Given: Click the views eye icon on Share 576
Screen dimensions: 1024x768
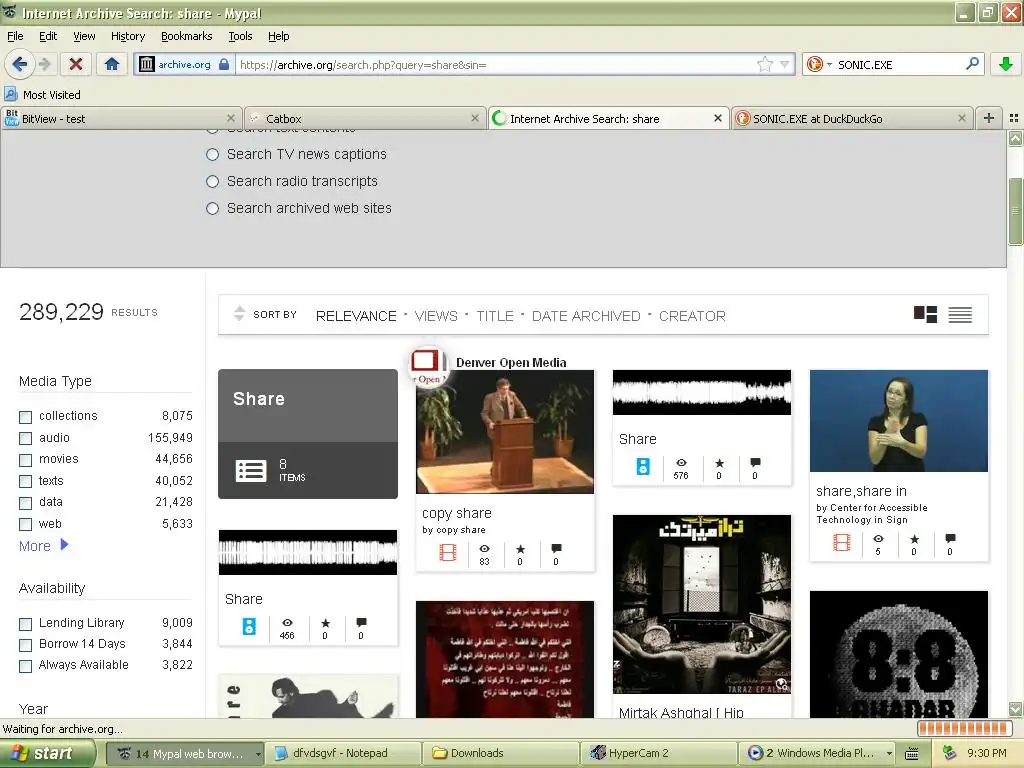Looking at the screenshot, I should point(681,462).
